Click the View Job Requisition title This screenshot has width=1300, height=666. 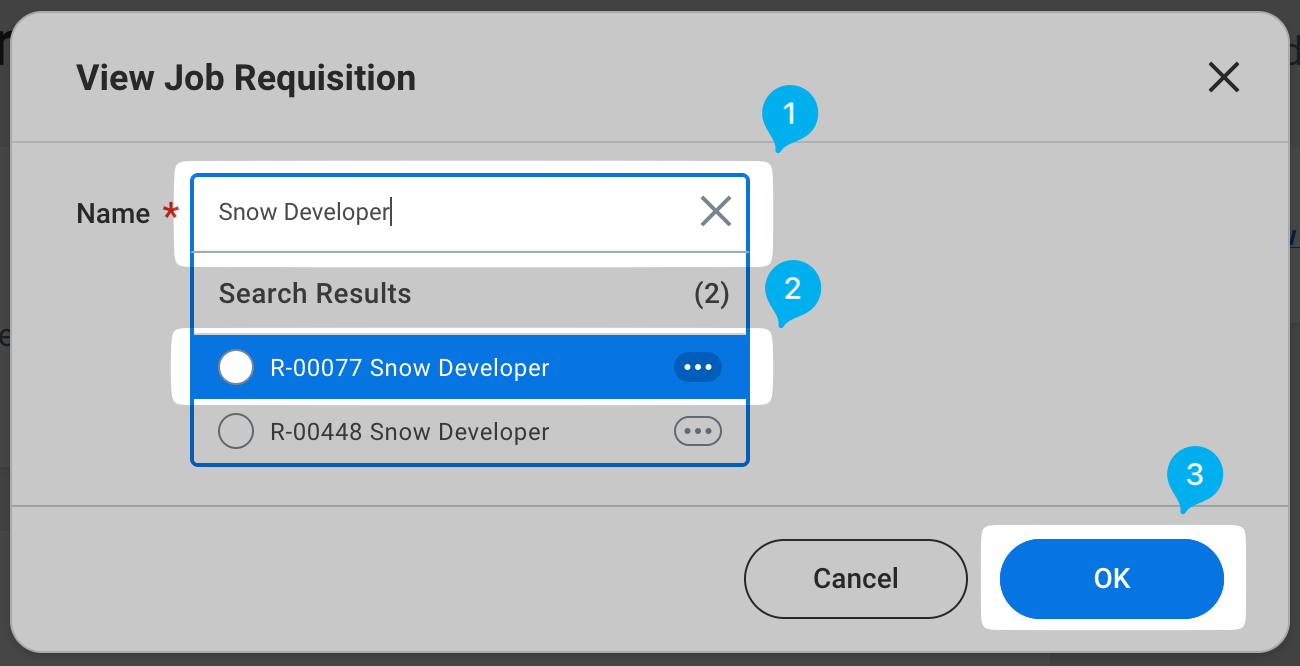246,78
